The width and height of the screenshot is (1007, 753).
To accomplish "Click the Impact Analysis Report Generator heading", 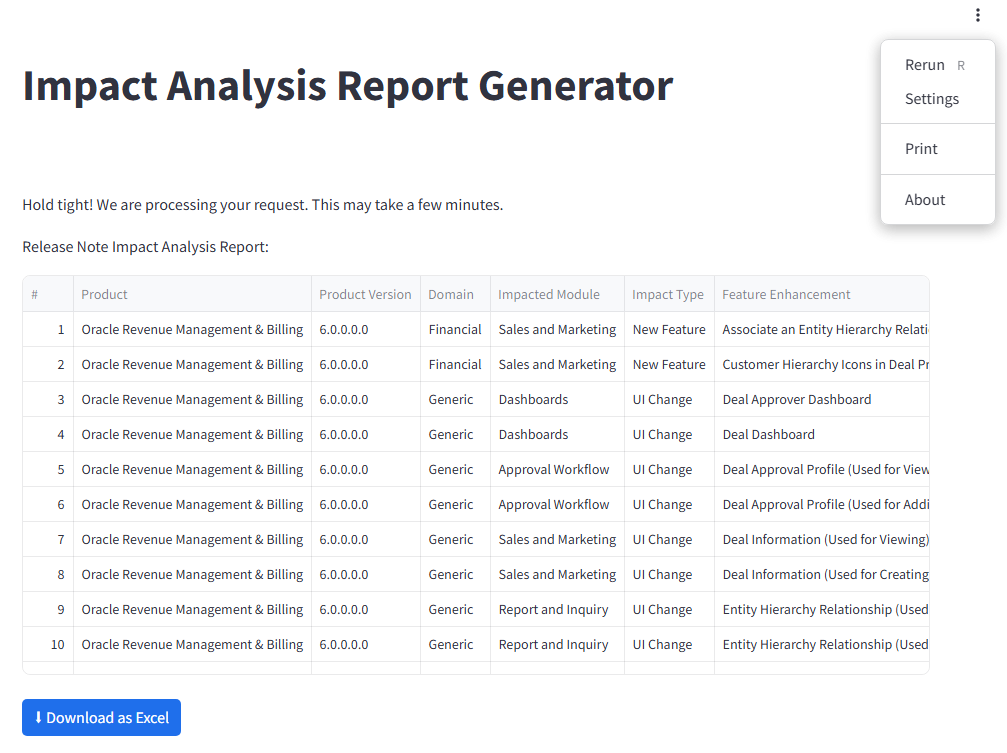I will [x=347, y=86].
